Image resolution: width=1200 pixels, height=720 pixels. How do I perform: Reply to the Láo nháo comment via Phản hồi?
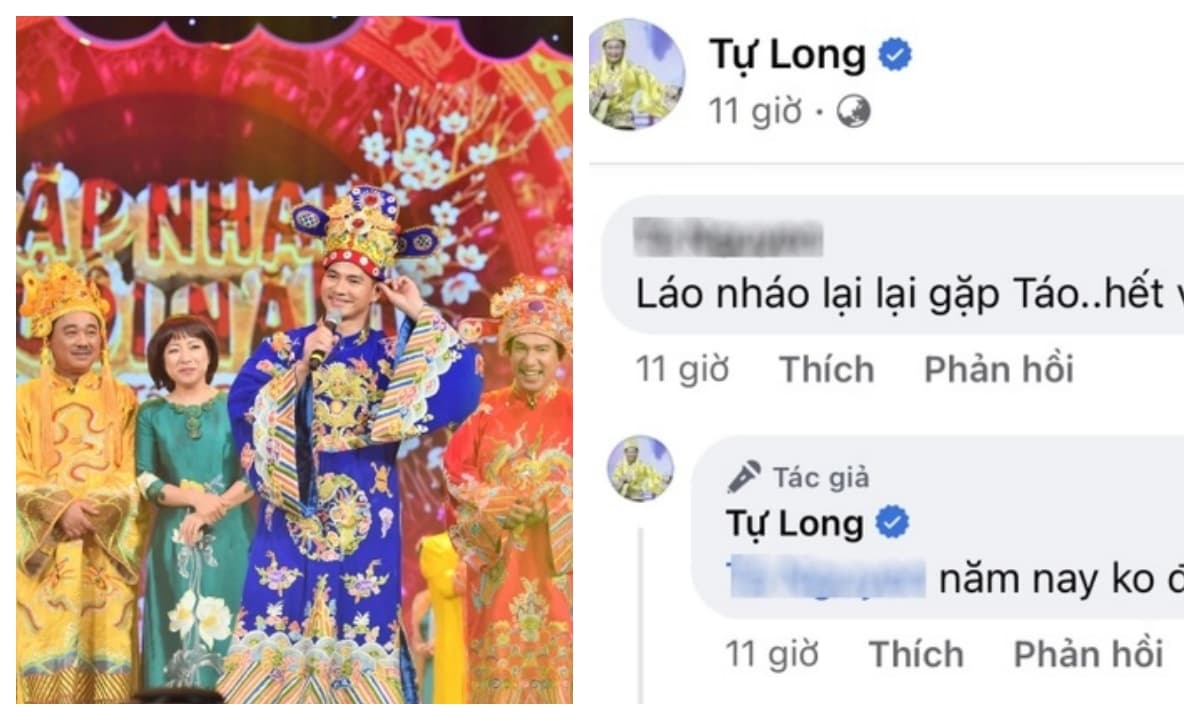tap(998, 370)
